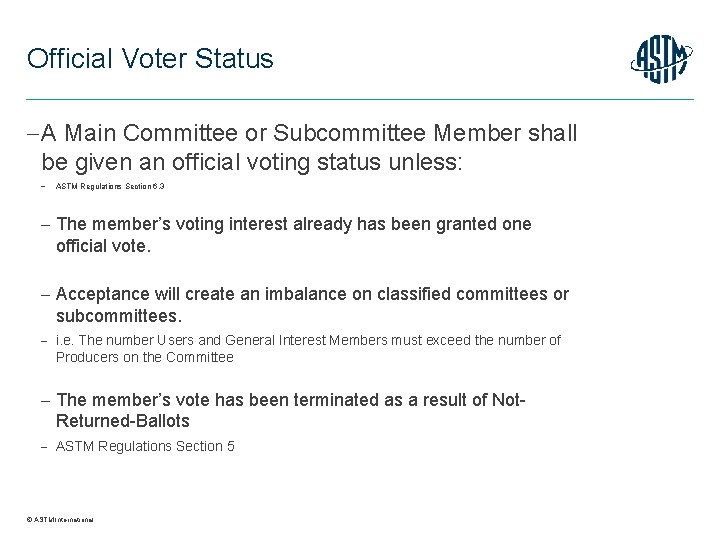Click the "ASTM Regulations Section 5" reference

145,446
